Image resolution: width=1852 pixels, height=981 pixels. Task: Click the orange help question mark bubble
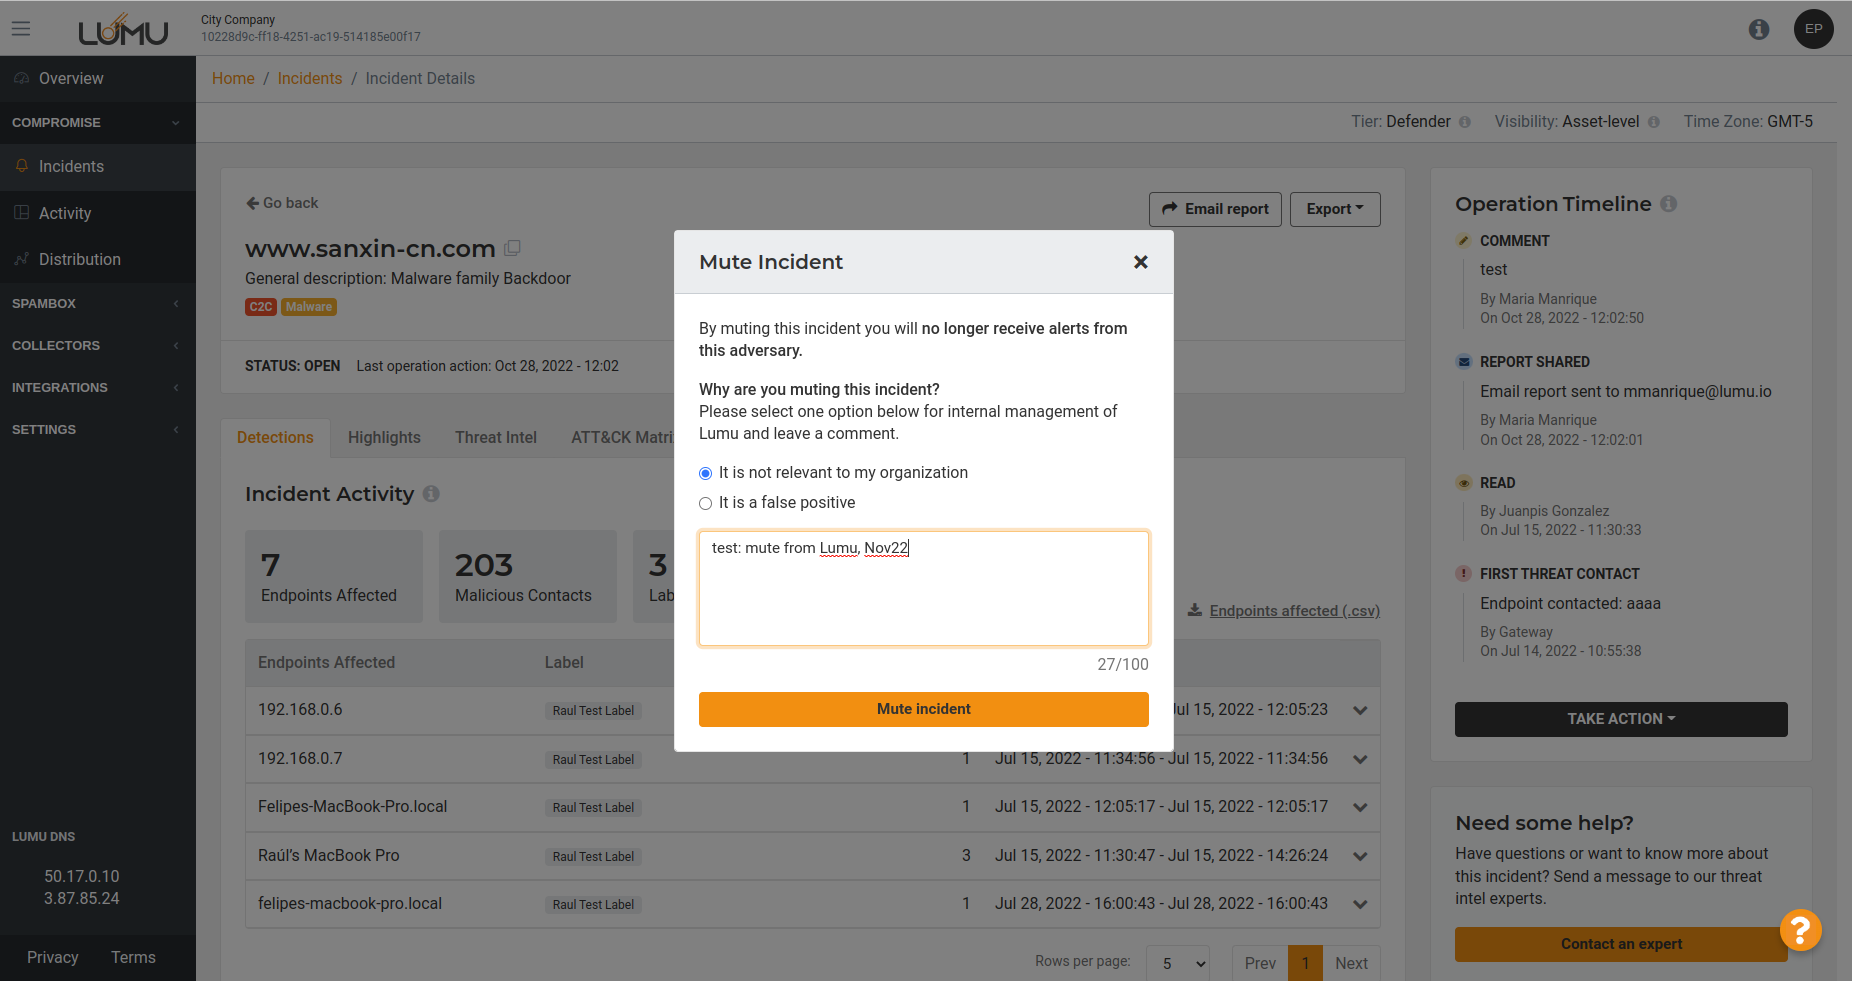[x=1799, y=930]
